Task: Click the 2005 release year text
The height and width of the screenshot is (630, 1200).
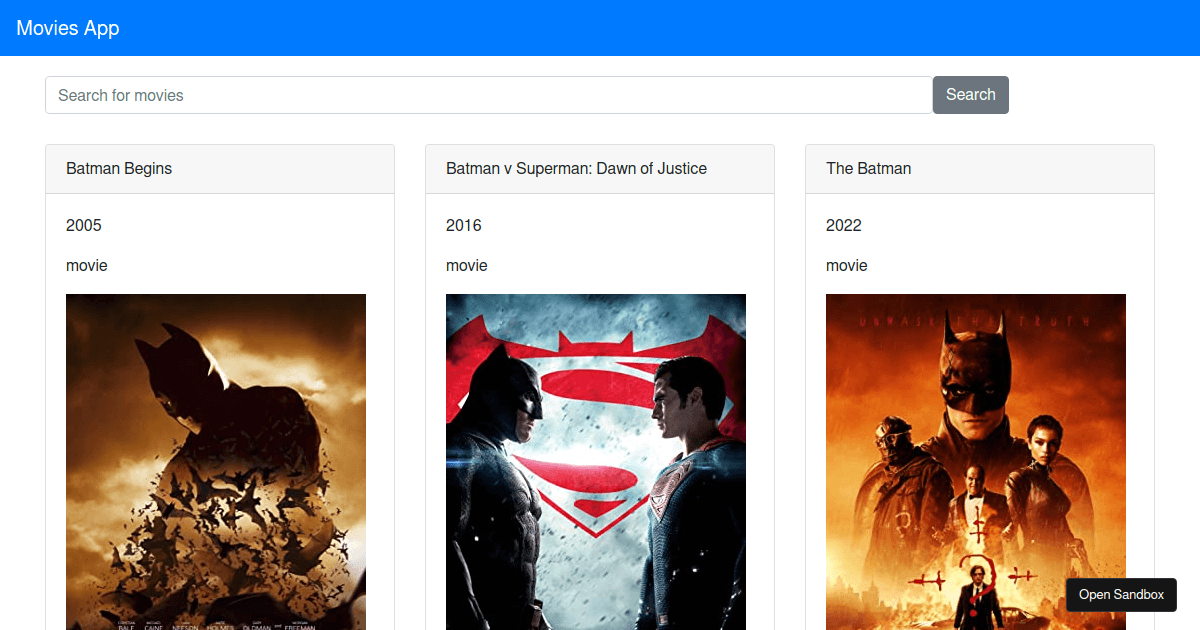Action: [x=84, y=225]
